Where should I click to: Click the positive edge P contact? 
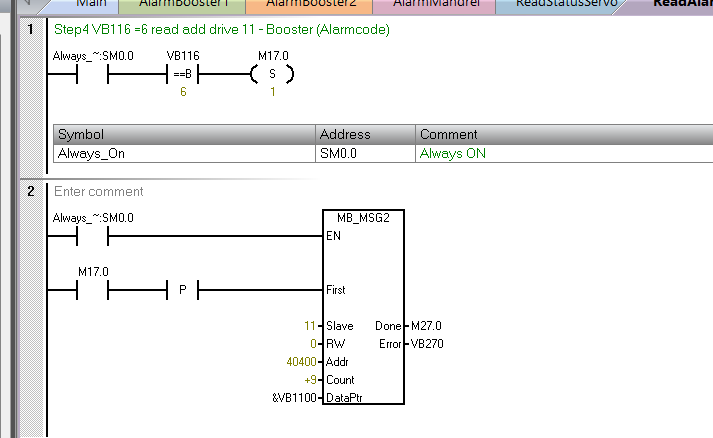click(183, 291)
